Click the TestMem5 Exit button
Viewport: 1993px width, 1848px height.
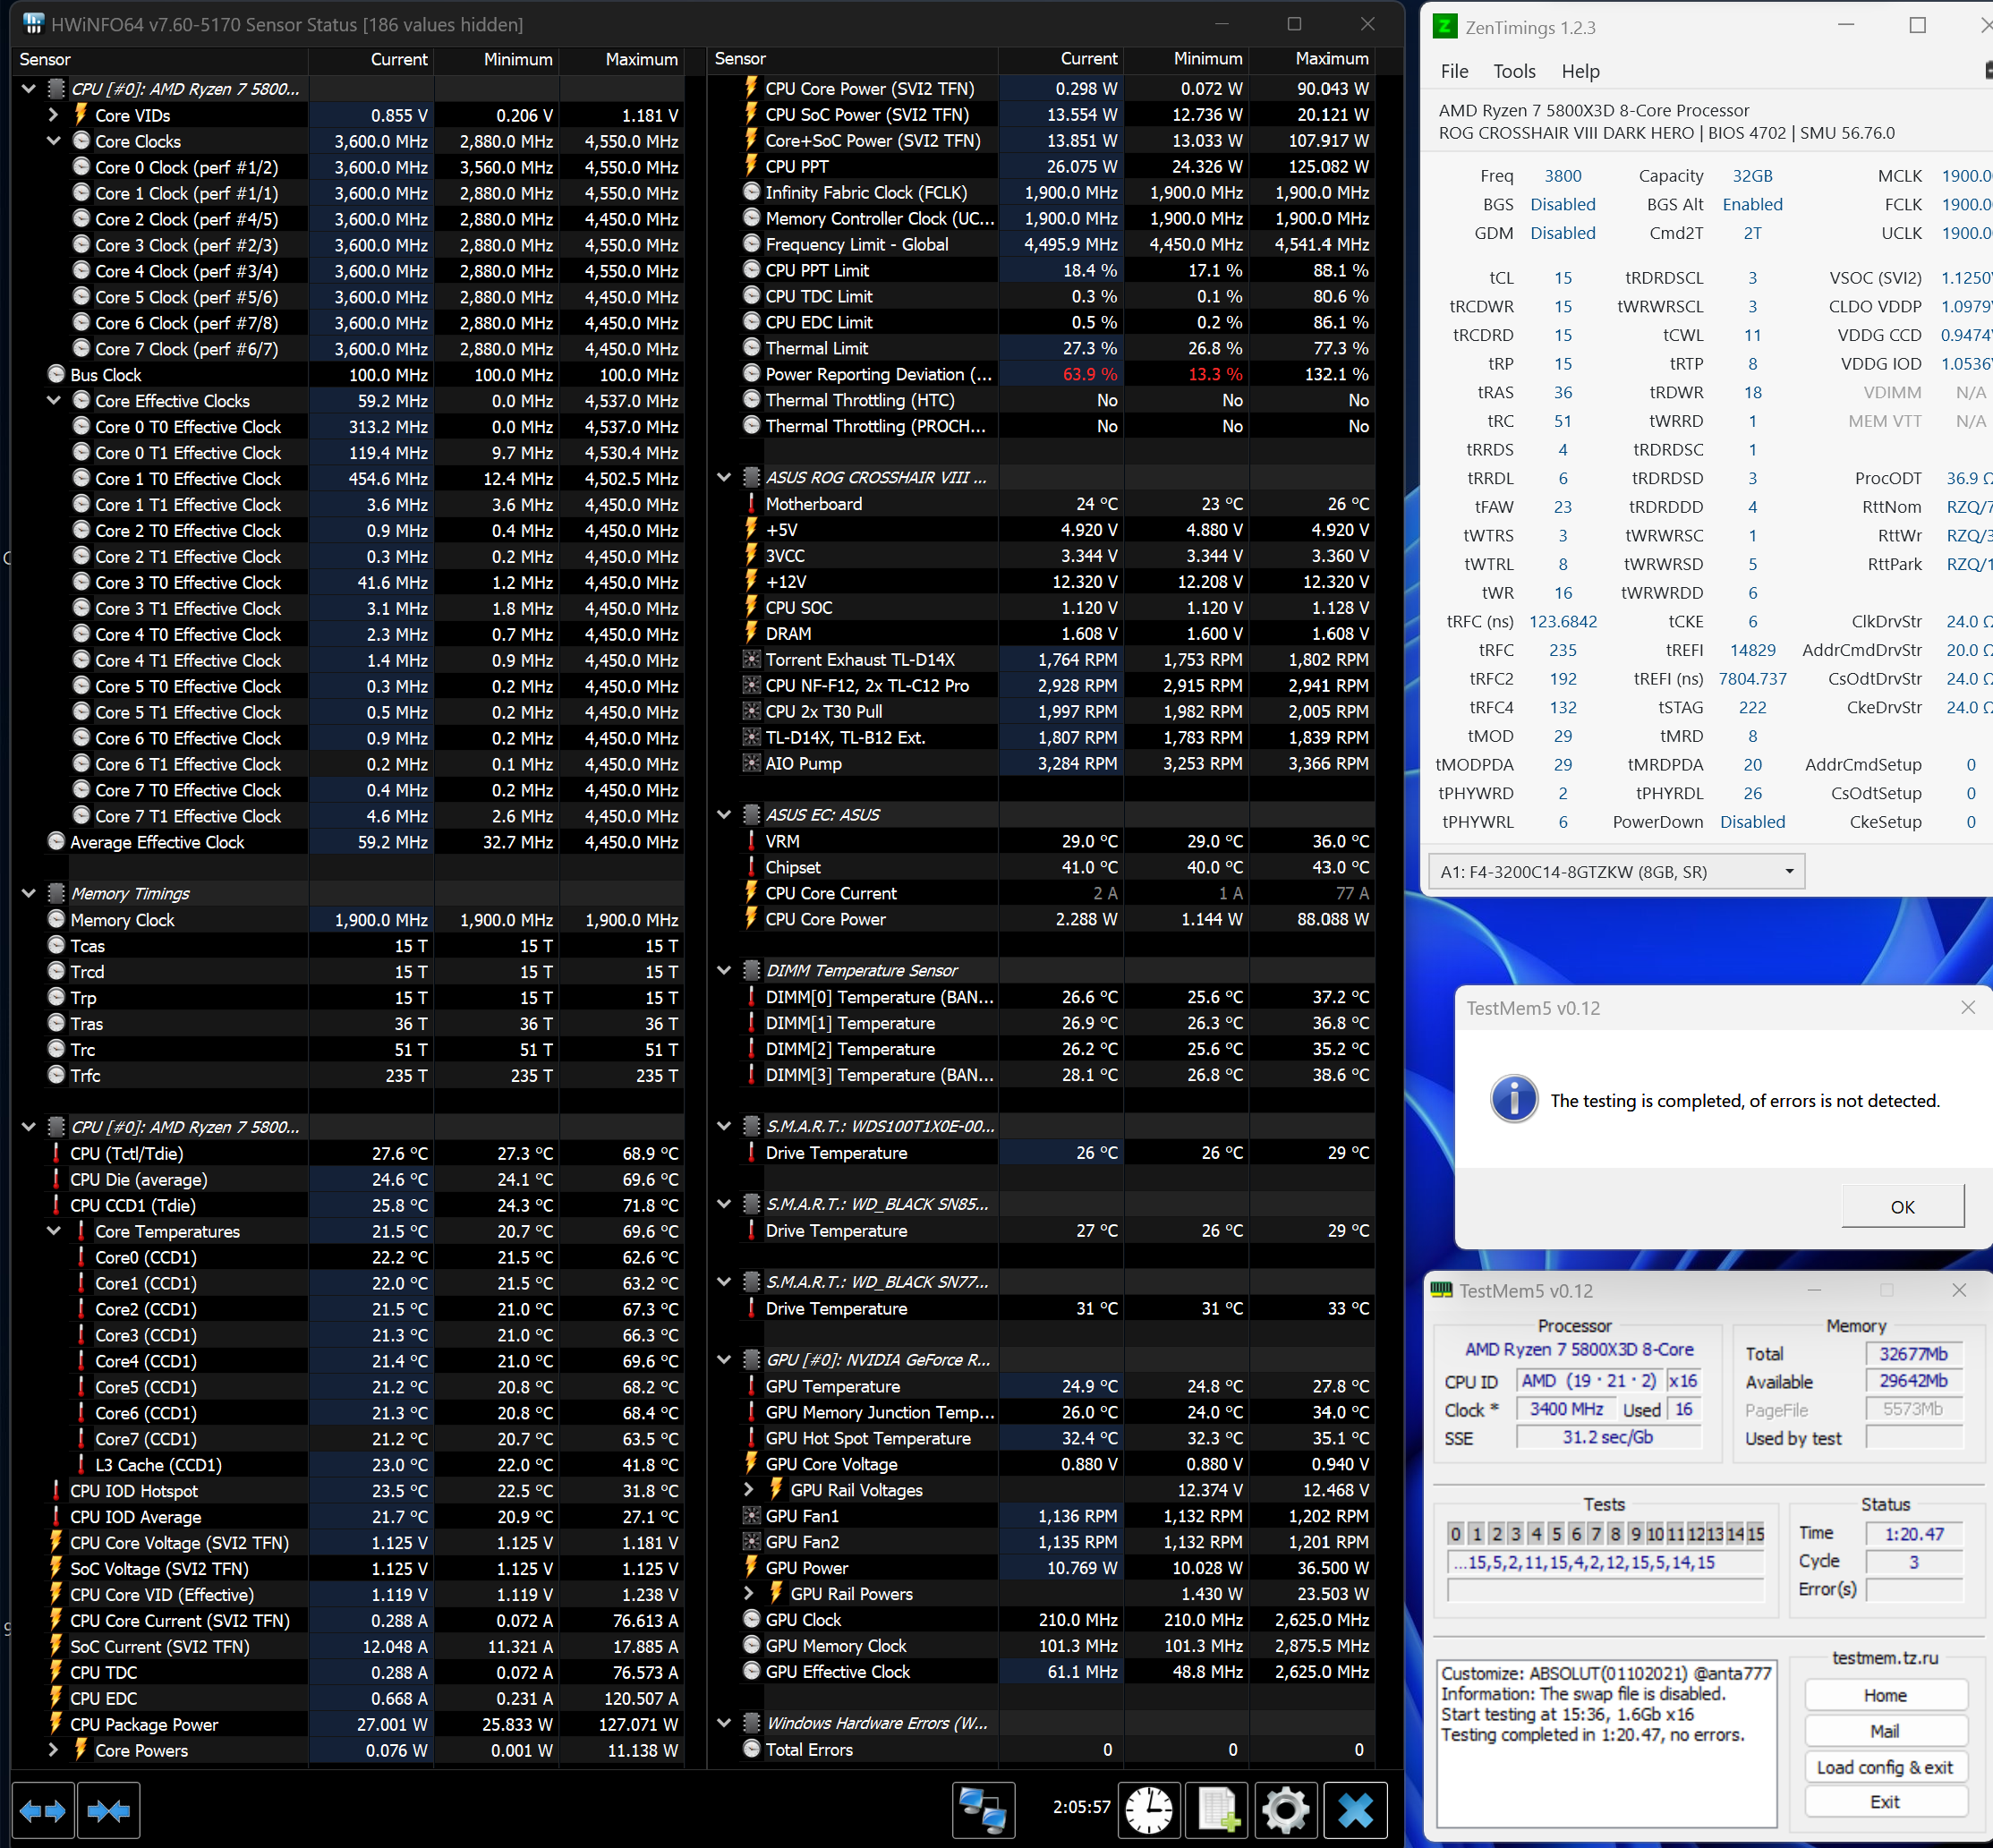point(1885,1802)
